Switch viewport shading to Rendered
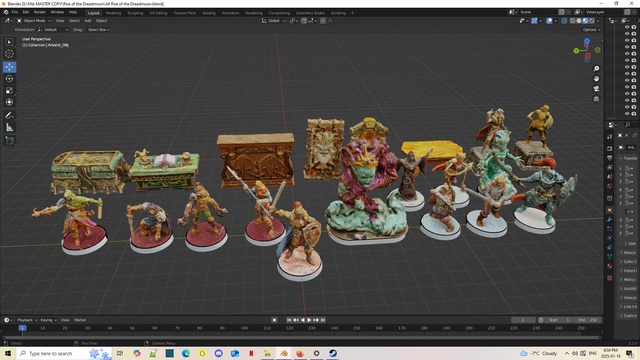 click(592, 21)
